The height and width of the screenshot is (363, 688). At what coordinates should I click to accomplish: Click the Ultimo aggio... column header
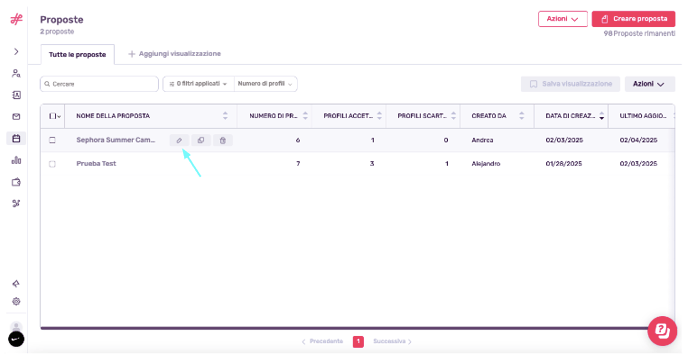642,116
